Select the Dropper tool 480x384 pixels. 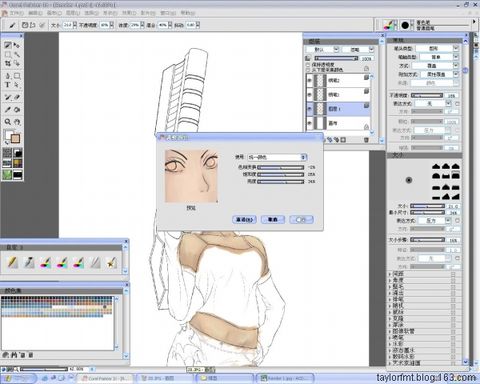pyautogui.click(x=8, y=109)
